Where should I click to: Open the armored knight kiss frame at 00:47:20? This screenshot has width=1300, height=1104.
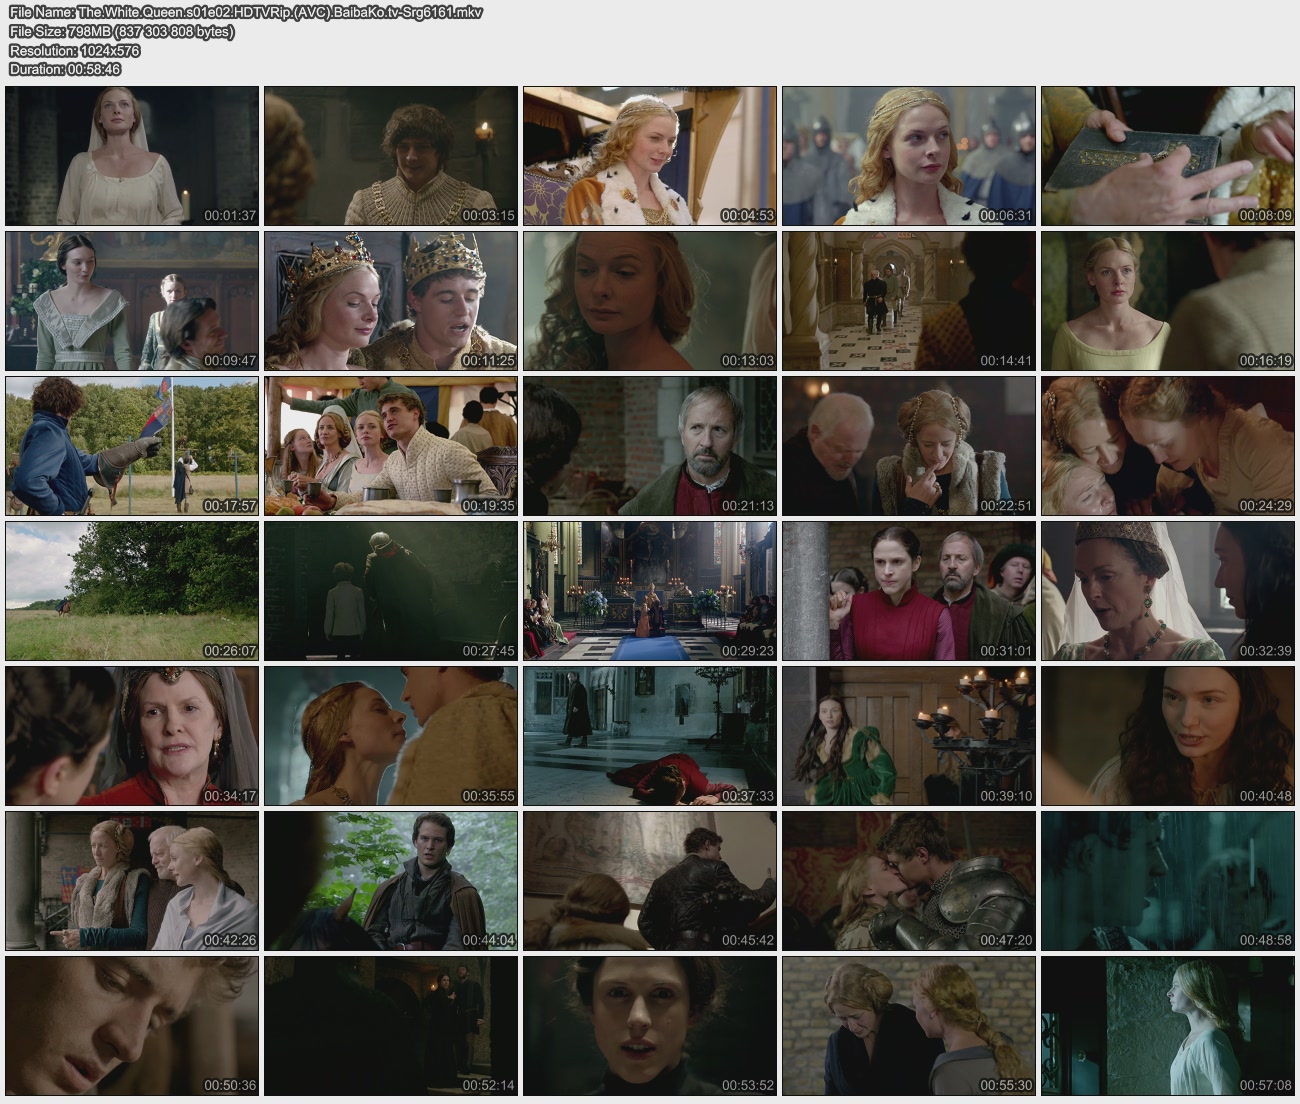click(908, 881)
